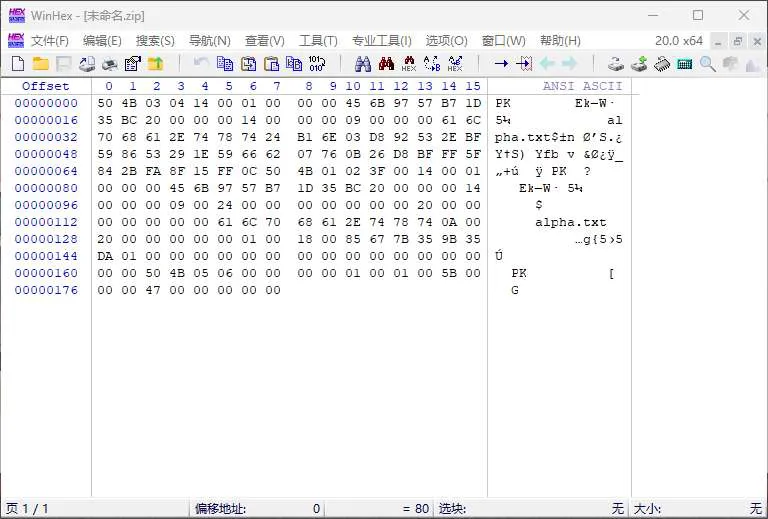Click offset row 00000160
The image size is (768, 519).
coord(46,273)
